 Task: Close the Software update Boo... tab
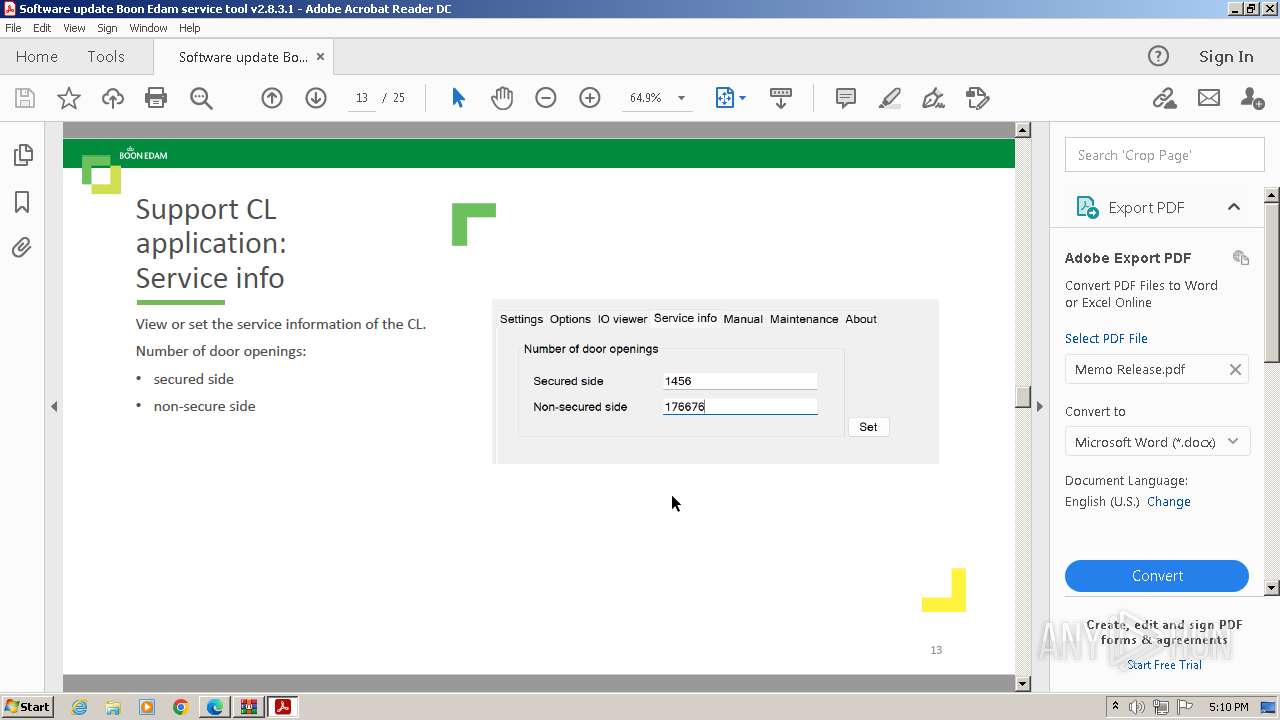pyautogui.click(x=320, y=57)
